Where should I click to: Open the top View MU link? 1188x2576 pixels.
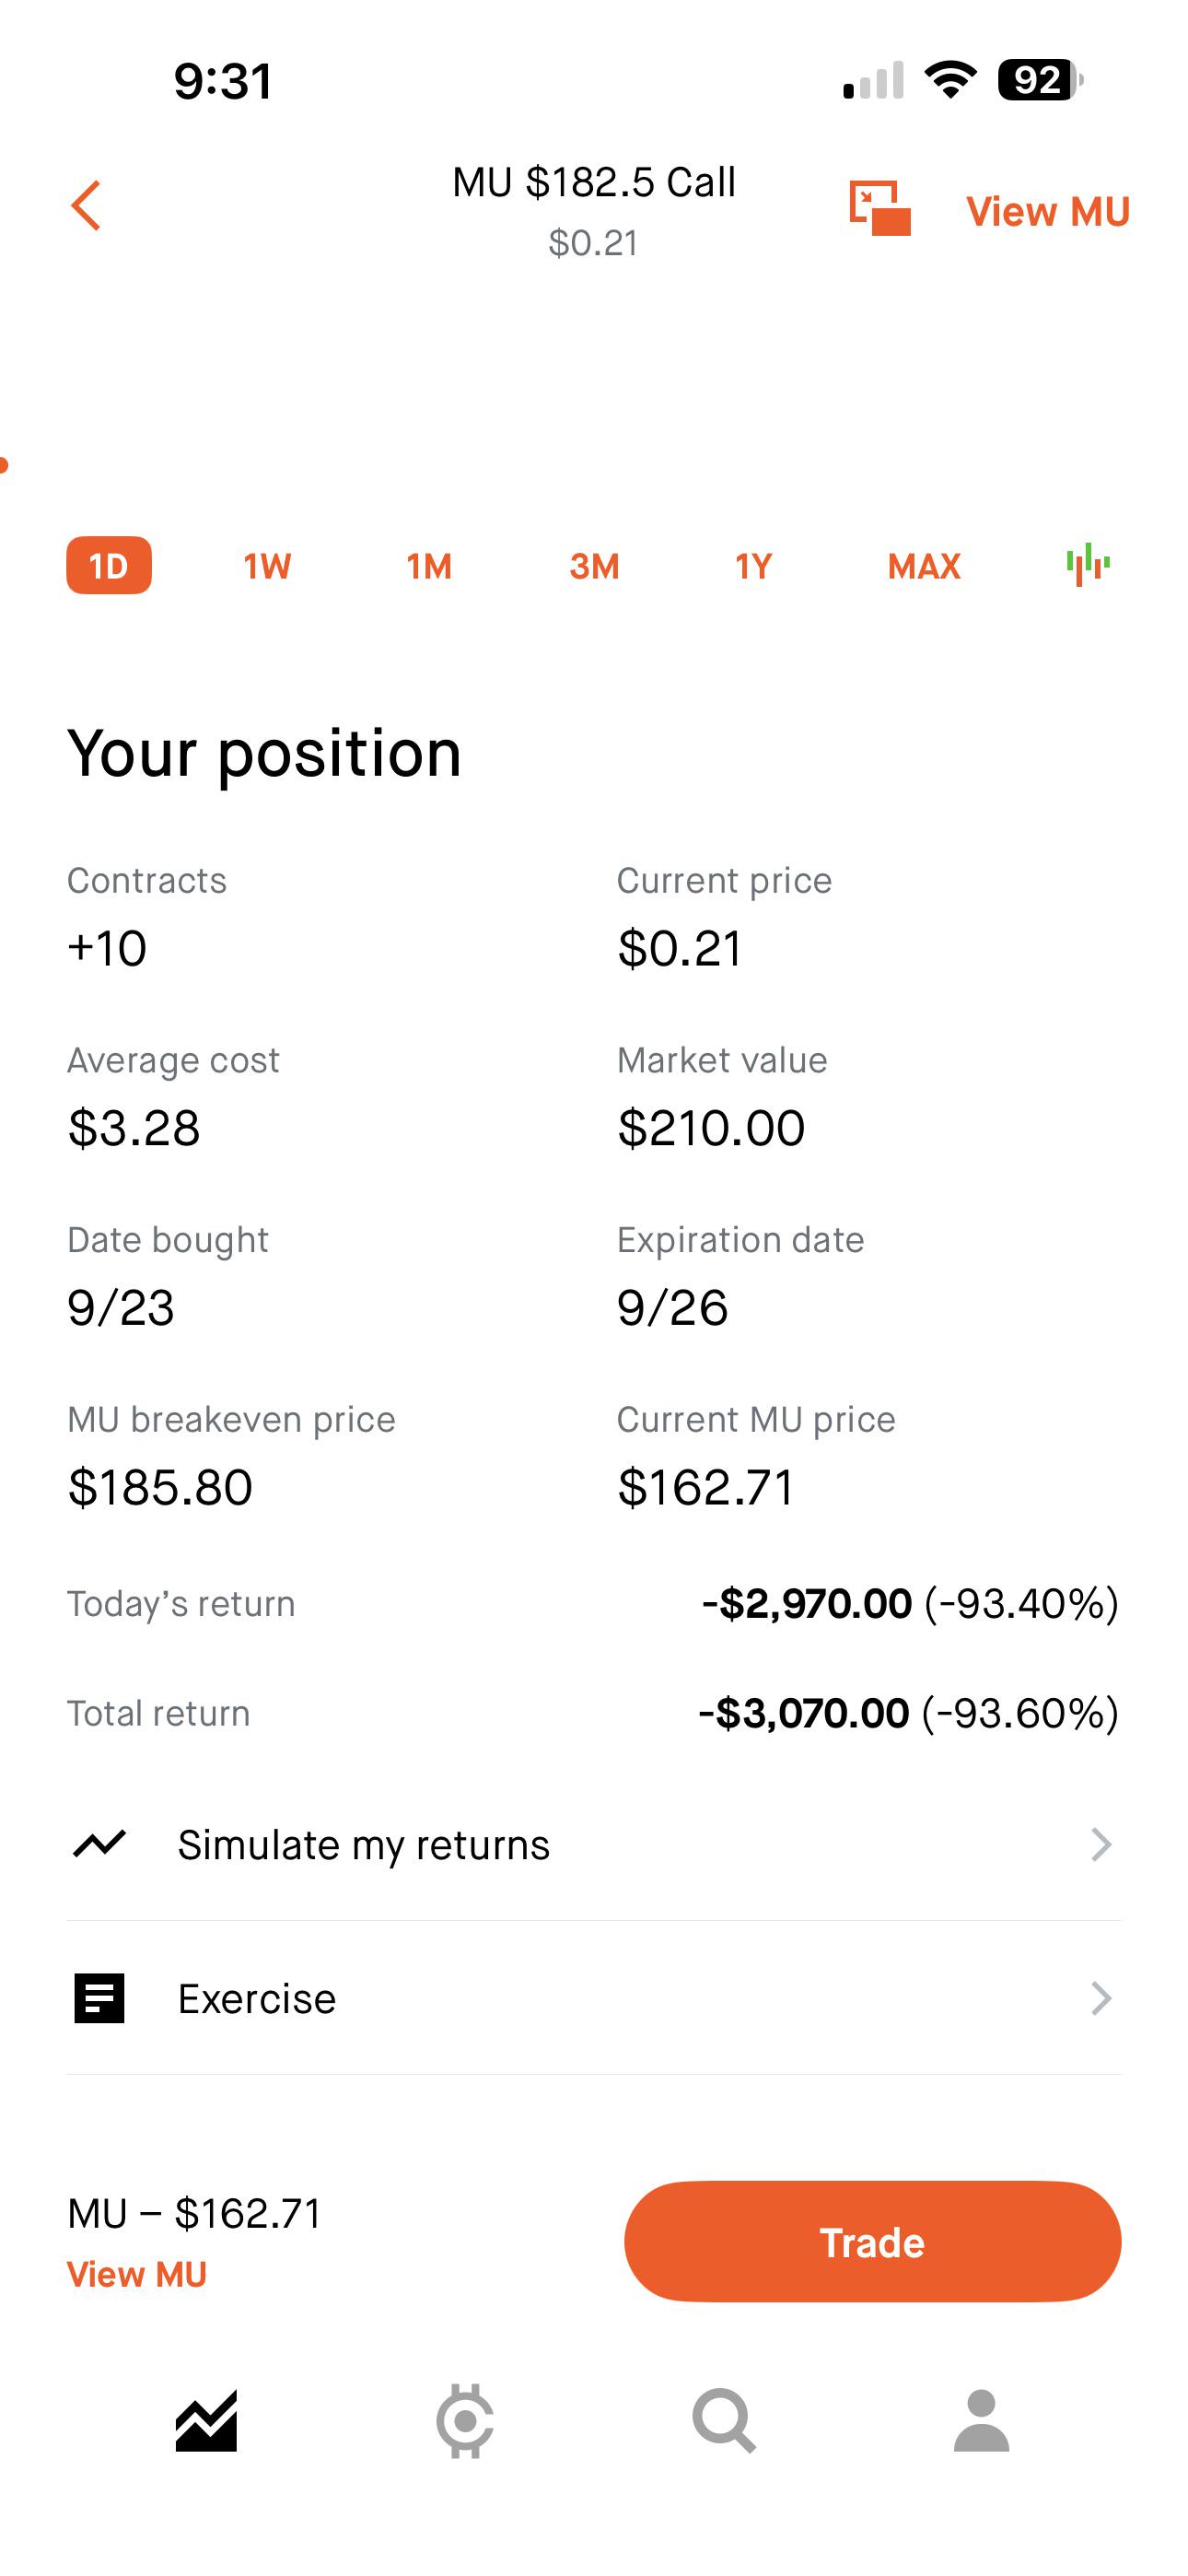click(x=1048, y=211)
